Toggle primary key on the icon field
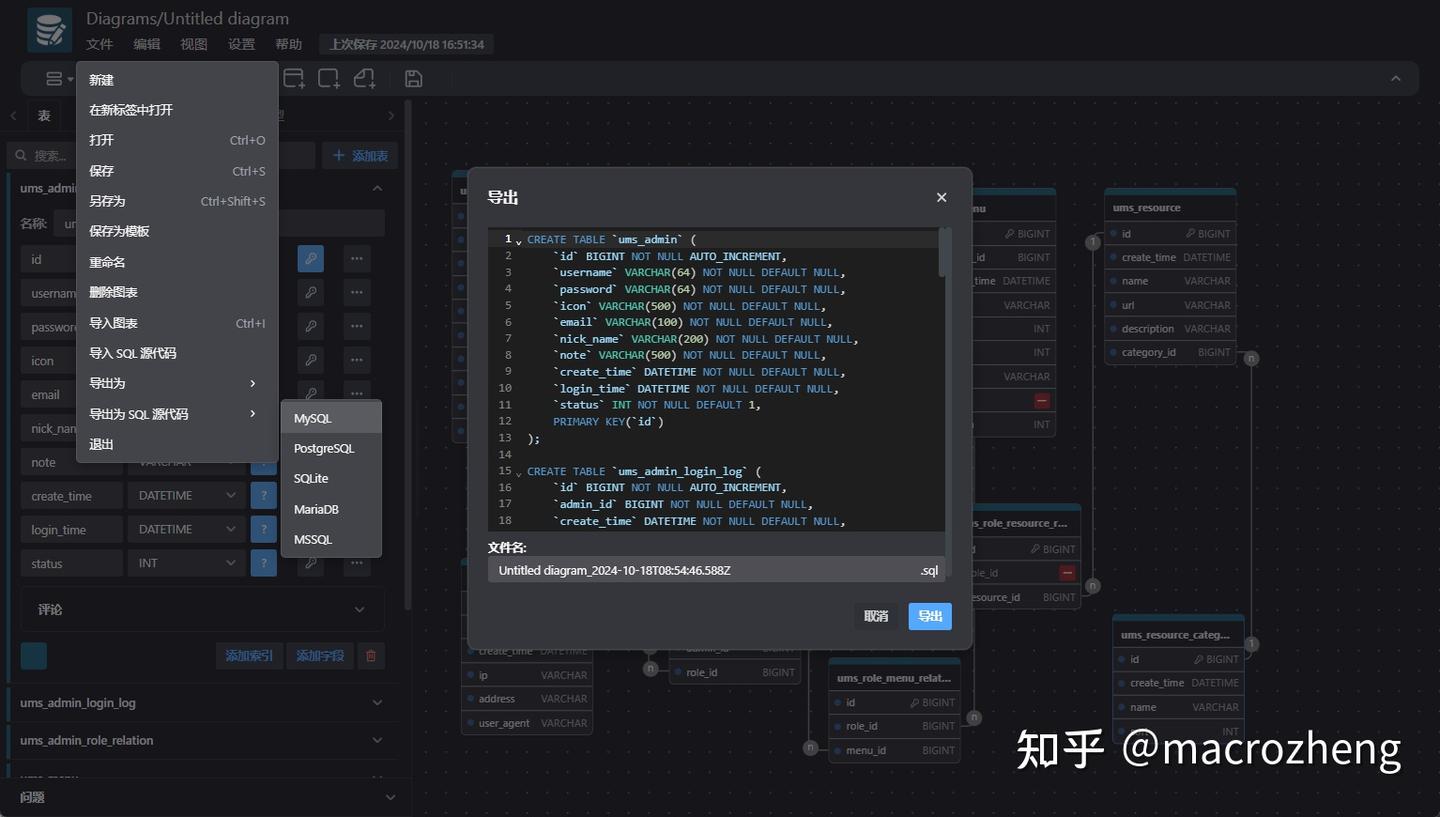The image size is (1440, 817). point(311,360)
